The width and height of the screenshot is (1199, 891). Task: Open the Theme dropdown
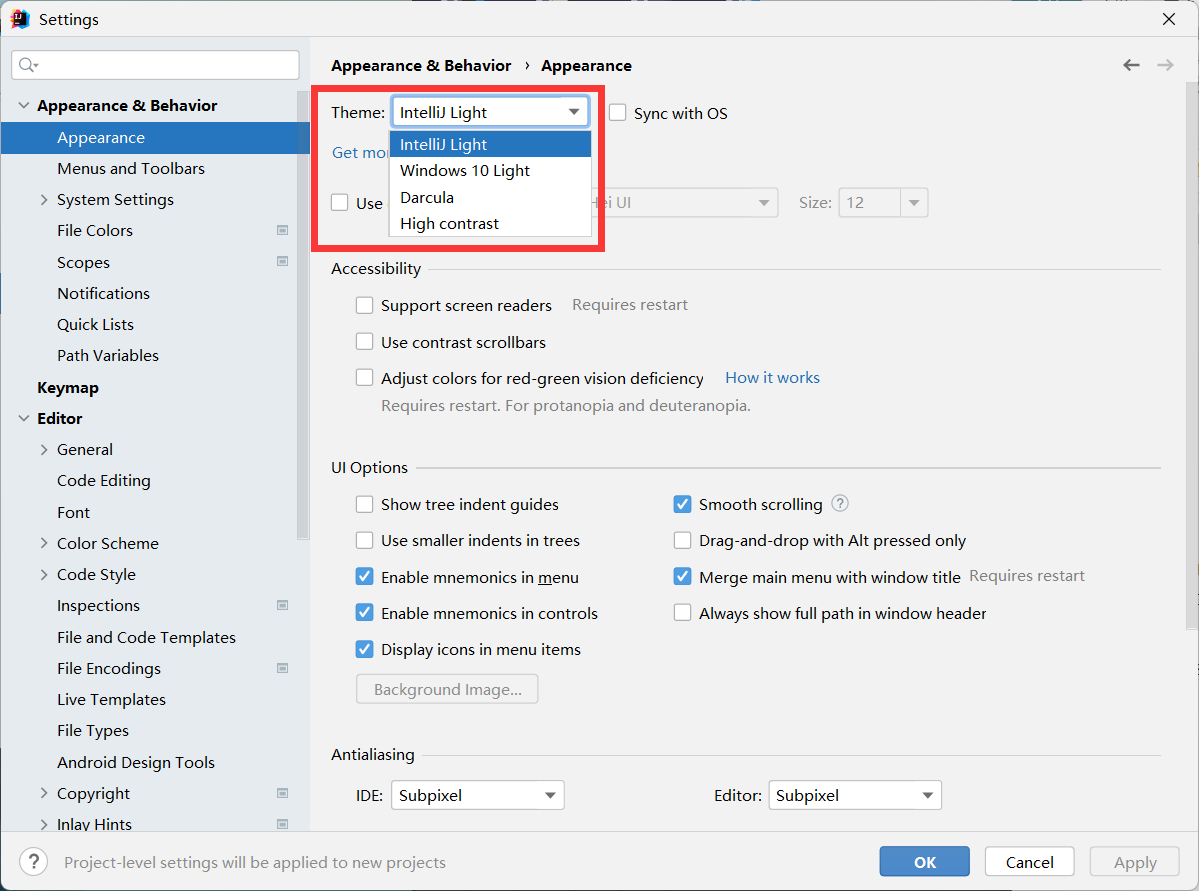click(x=490, y=112)
